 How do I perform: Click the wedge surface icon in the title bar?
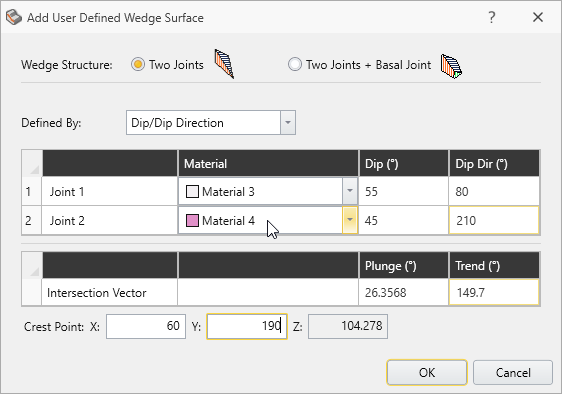[14, 18]
